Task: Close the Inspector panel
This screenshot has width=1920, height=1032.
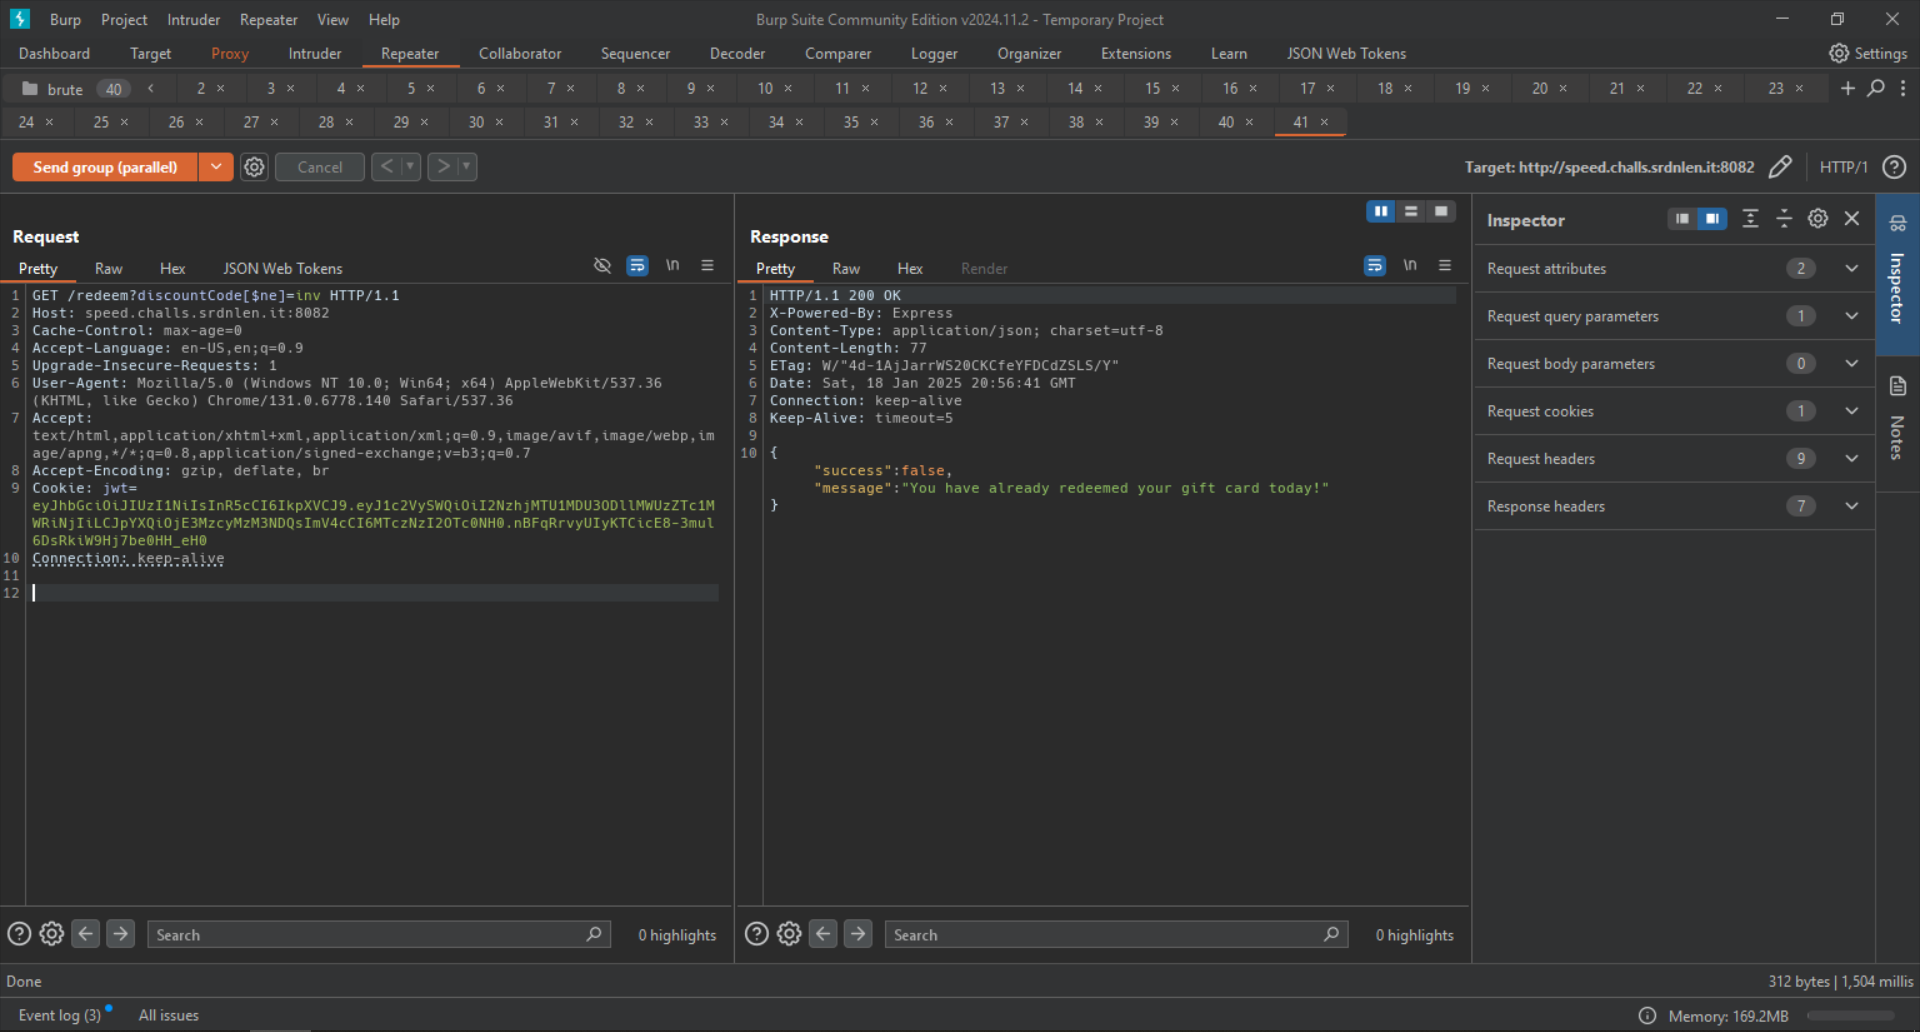Action: point(1852,219)
